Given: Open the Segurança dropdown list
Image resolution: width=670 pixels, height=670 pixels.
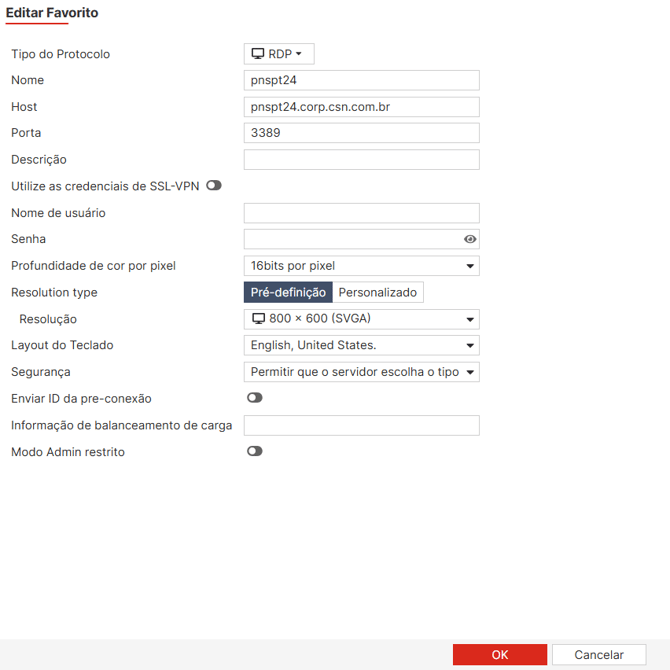Looking at the screenshot, I should click(361, 372).
